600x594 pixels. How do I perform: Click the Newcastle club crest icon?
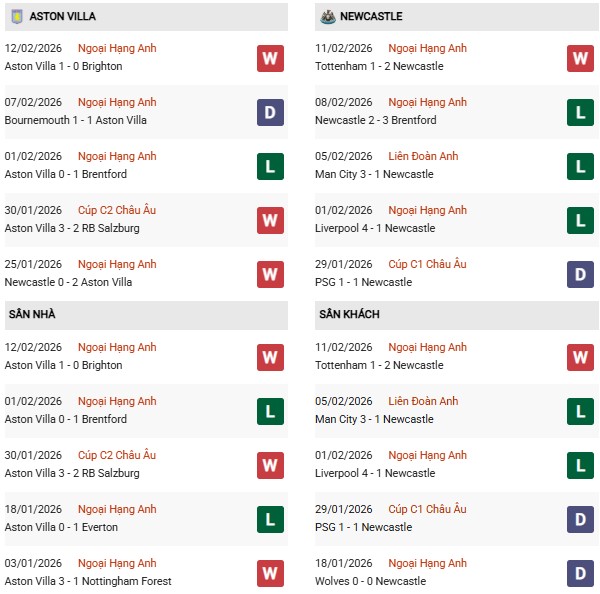326,16
